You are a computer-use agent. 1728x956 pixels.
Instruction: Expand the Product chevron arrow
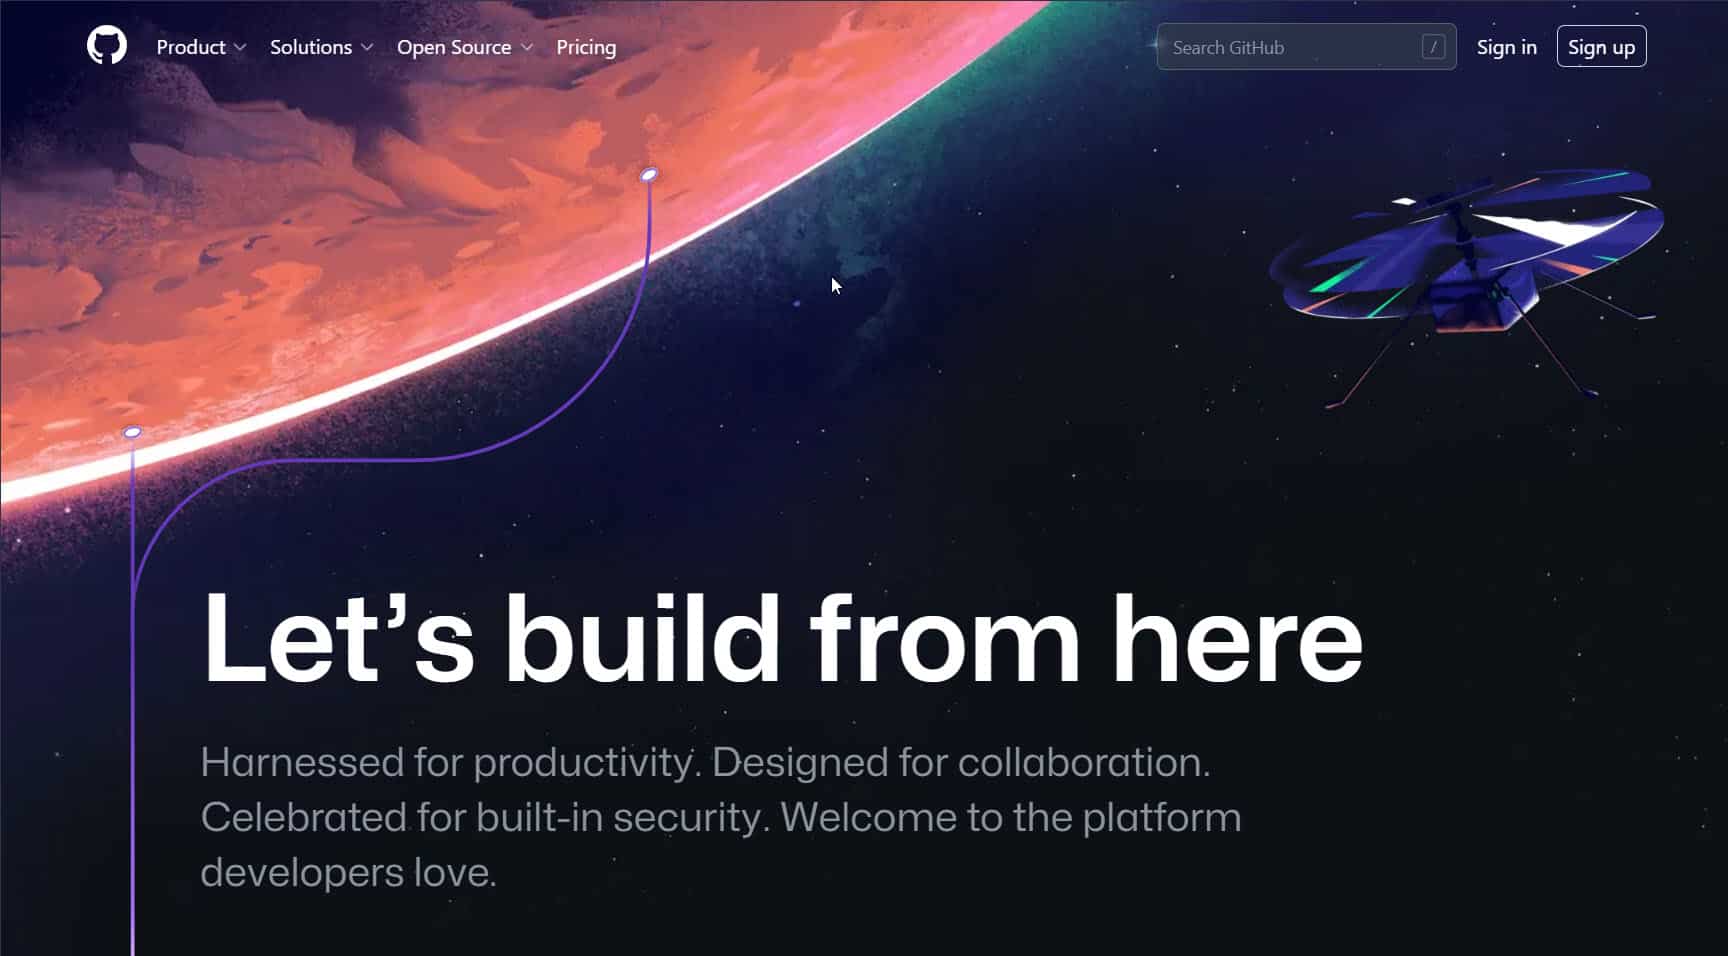pos(239,48)
